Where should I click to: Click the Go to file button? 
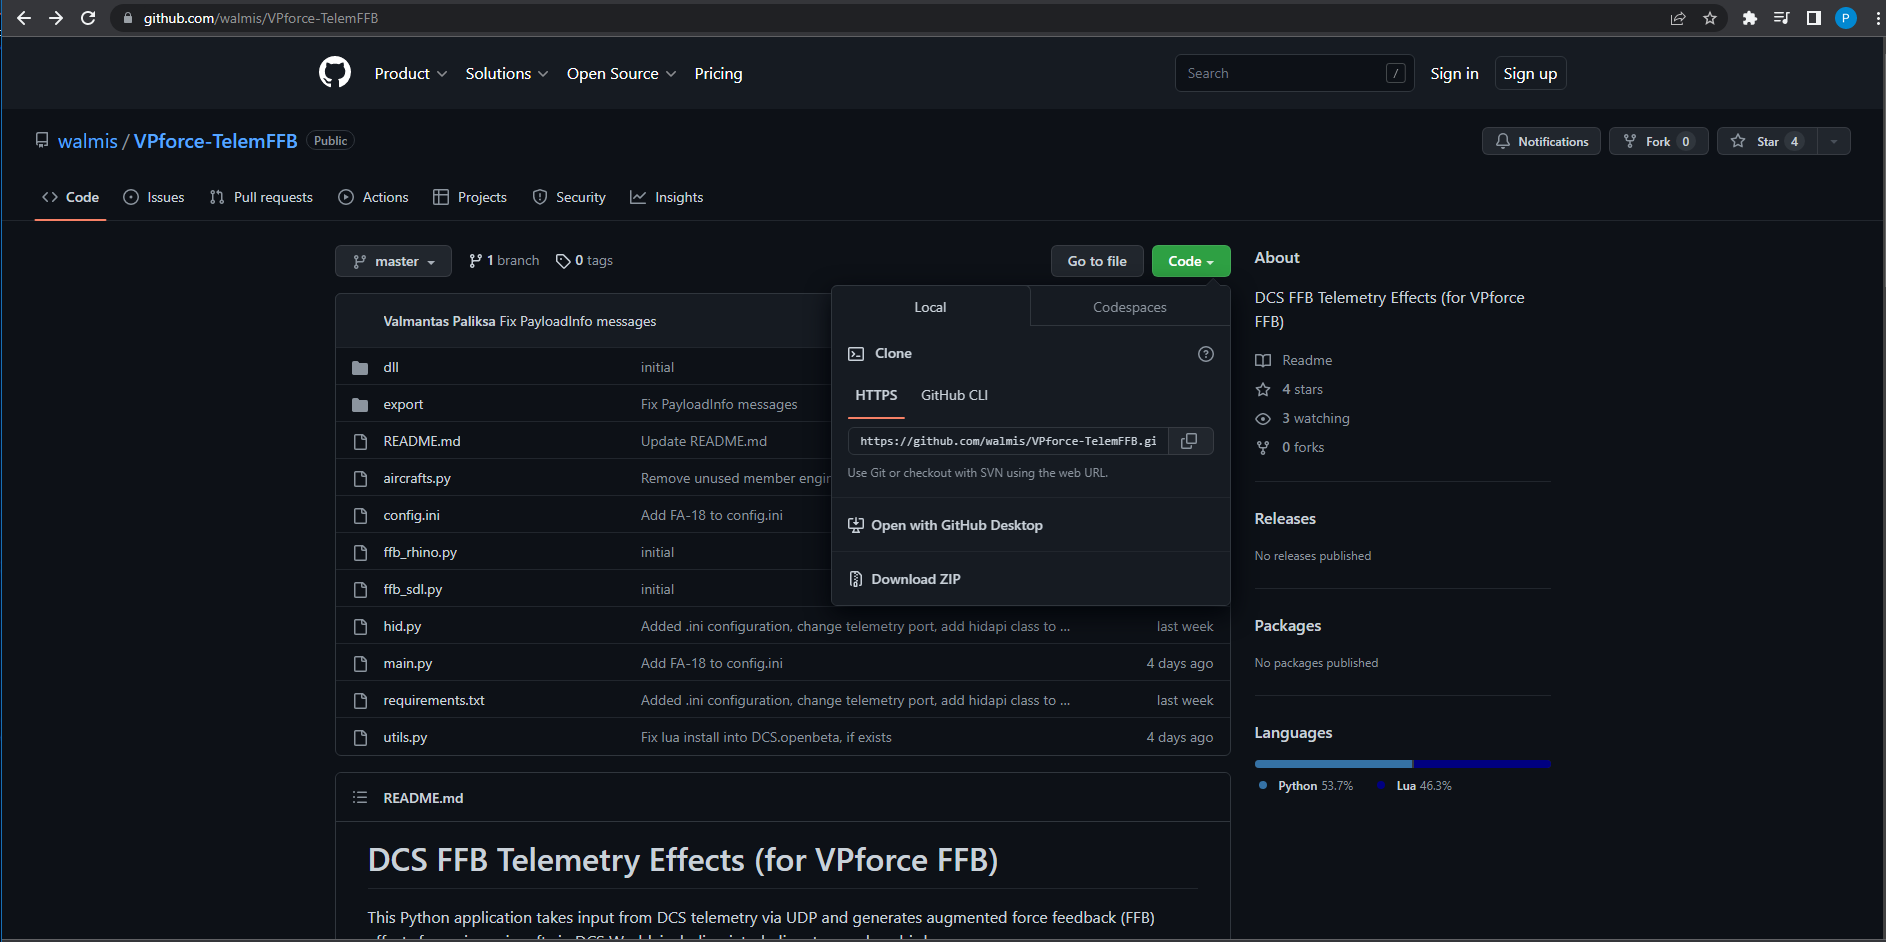click(x=1097, y=261)
